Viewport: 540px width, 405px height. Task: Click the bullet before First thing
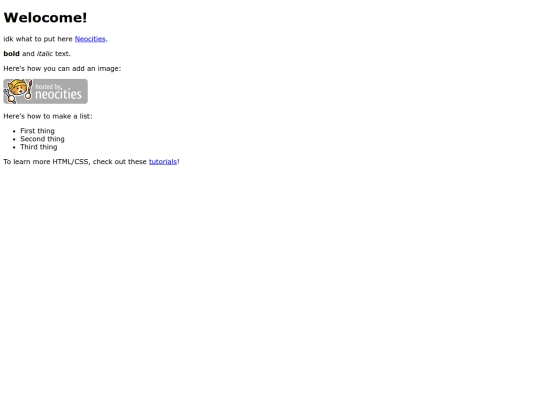pos(14,131)
